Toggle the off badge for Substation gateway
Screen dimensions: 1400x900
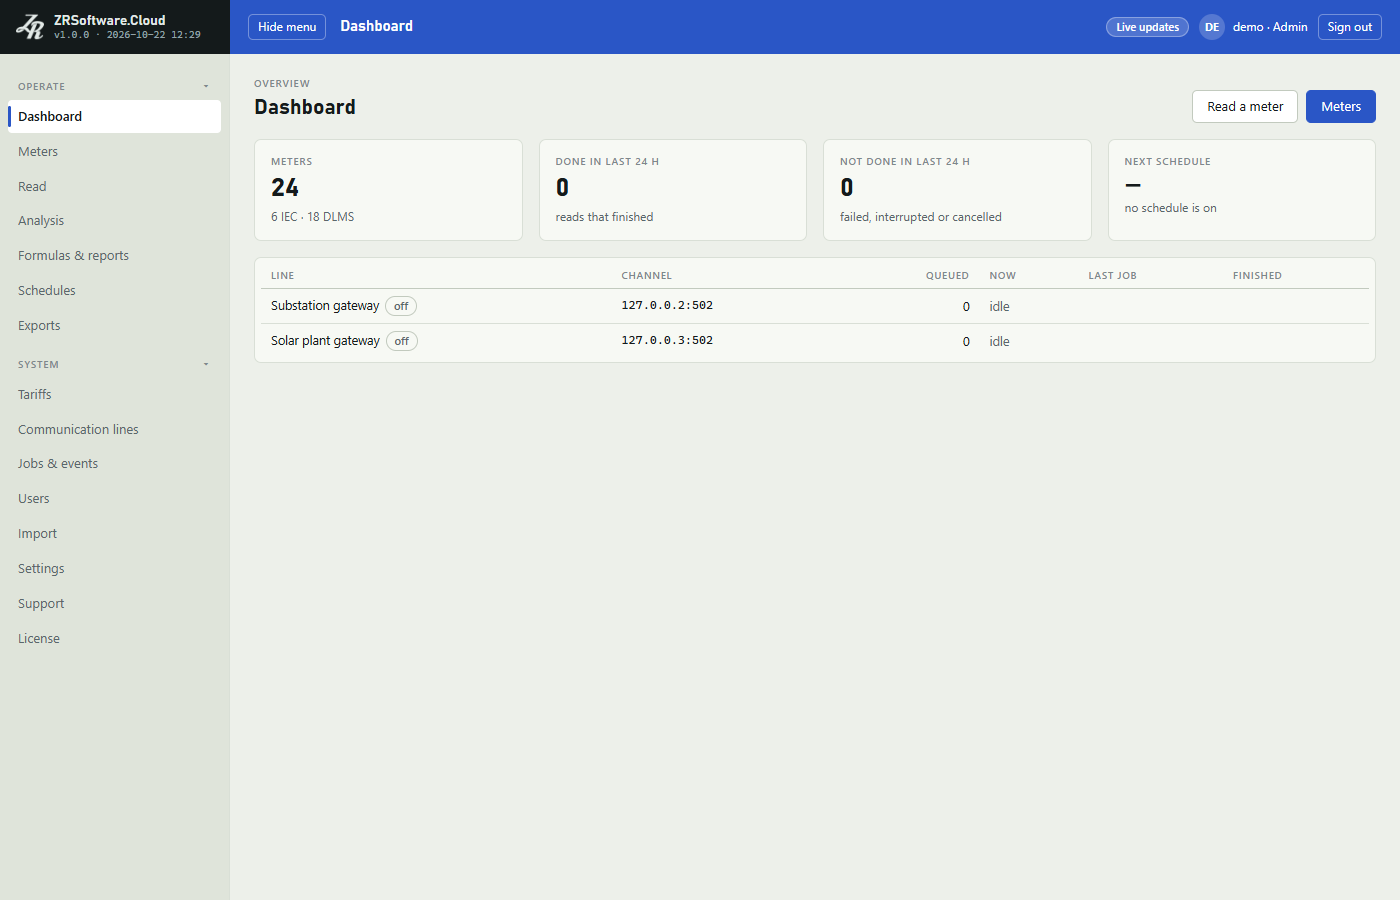coord(401,306)
